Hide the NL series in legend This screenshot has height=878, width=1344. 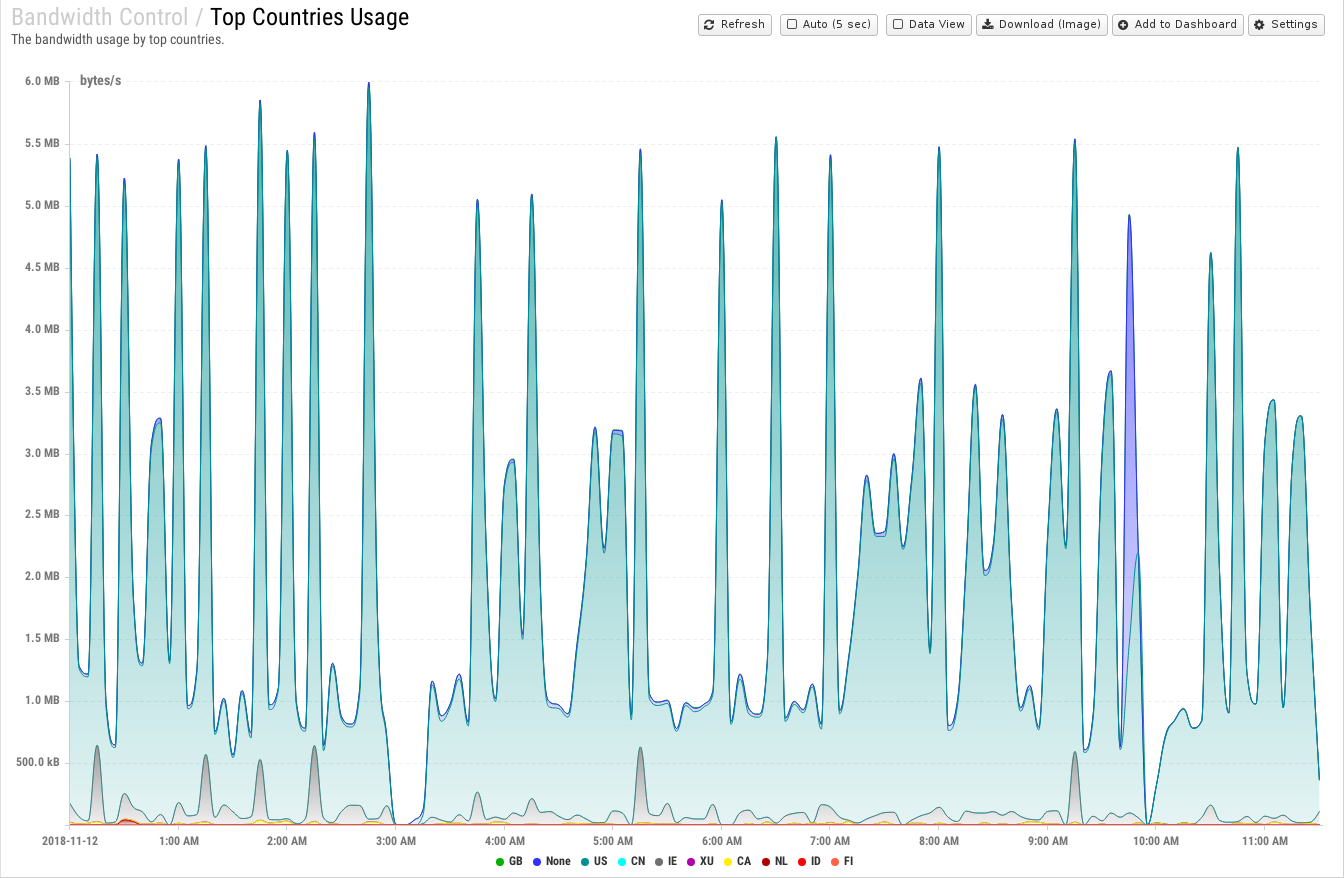tap(774, 861)
